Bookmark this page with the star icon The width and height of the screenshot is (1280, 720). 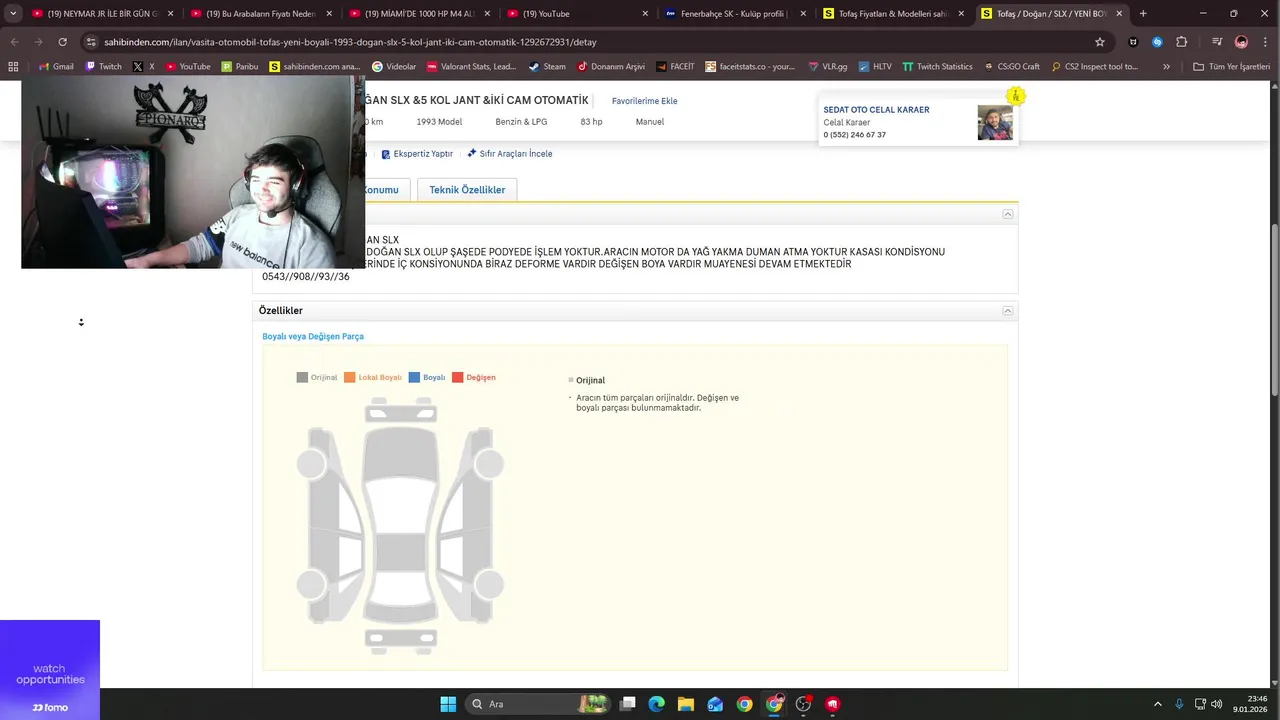[x=1100, y=42]
